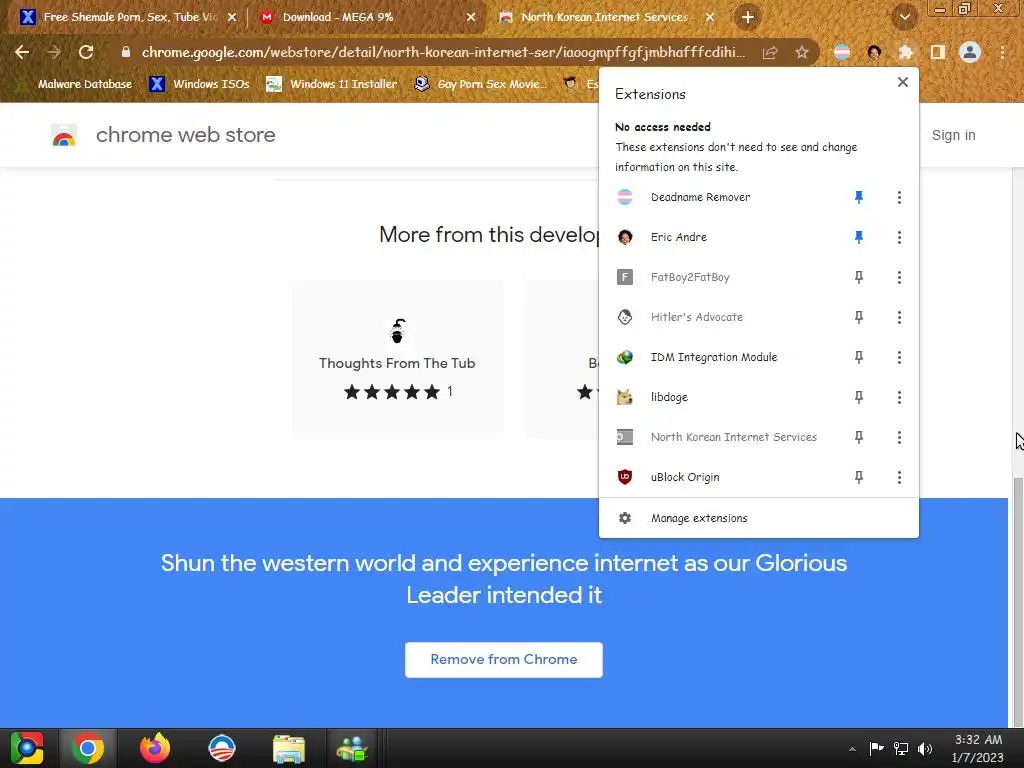Open the Windows 11 Installer bookmark
The image size is (1024, 768).
point(332,84)
